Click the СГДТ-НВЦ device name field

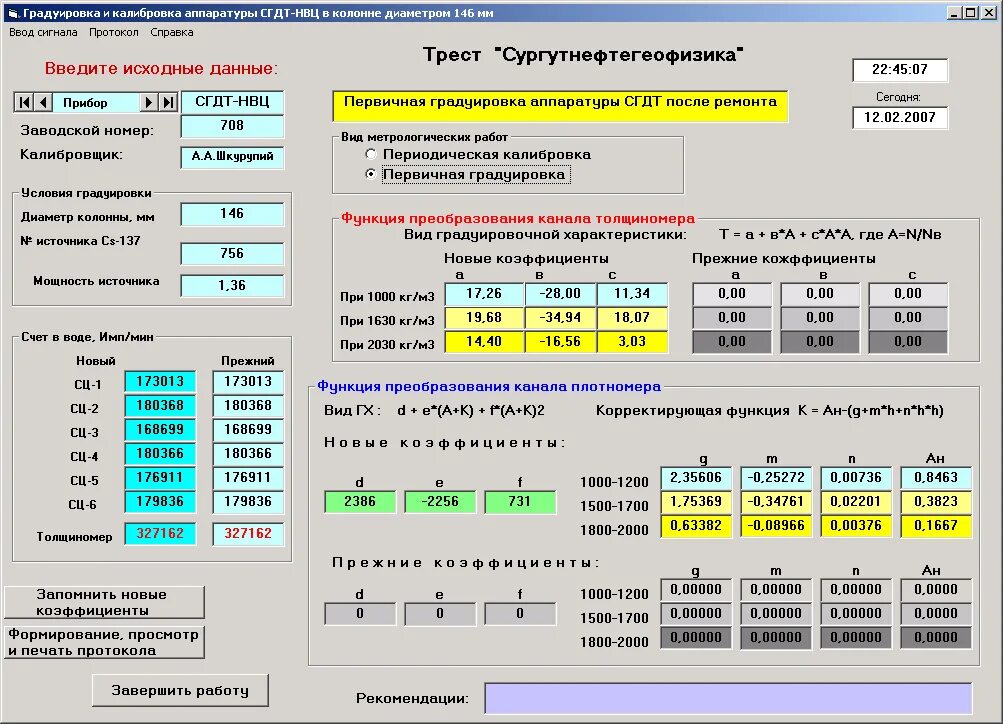[232, 102]
